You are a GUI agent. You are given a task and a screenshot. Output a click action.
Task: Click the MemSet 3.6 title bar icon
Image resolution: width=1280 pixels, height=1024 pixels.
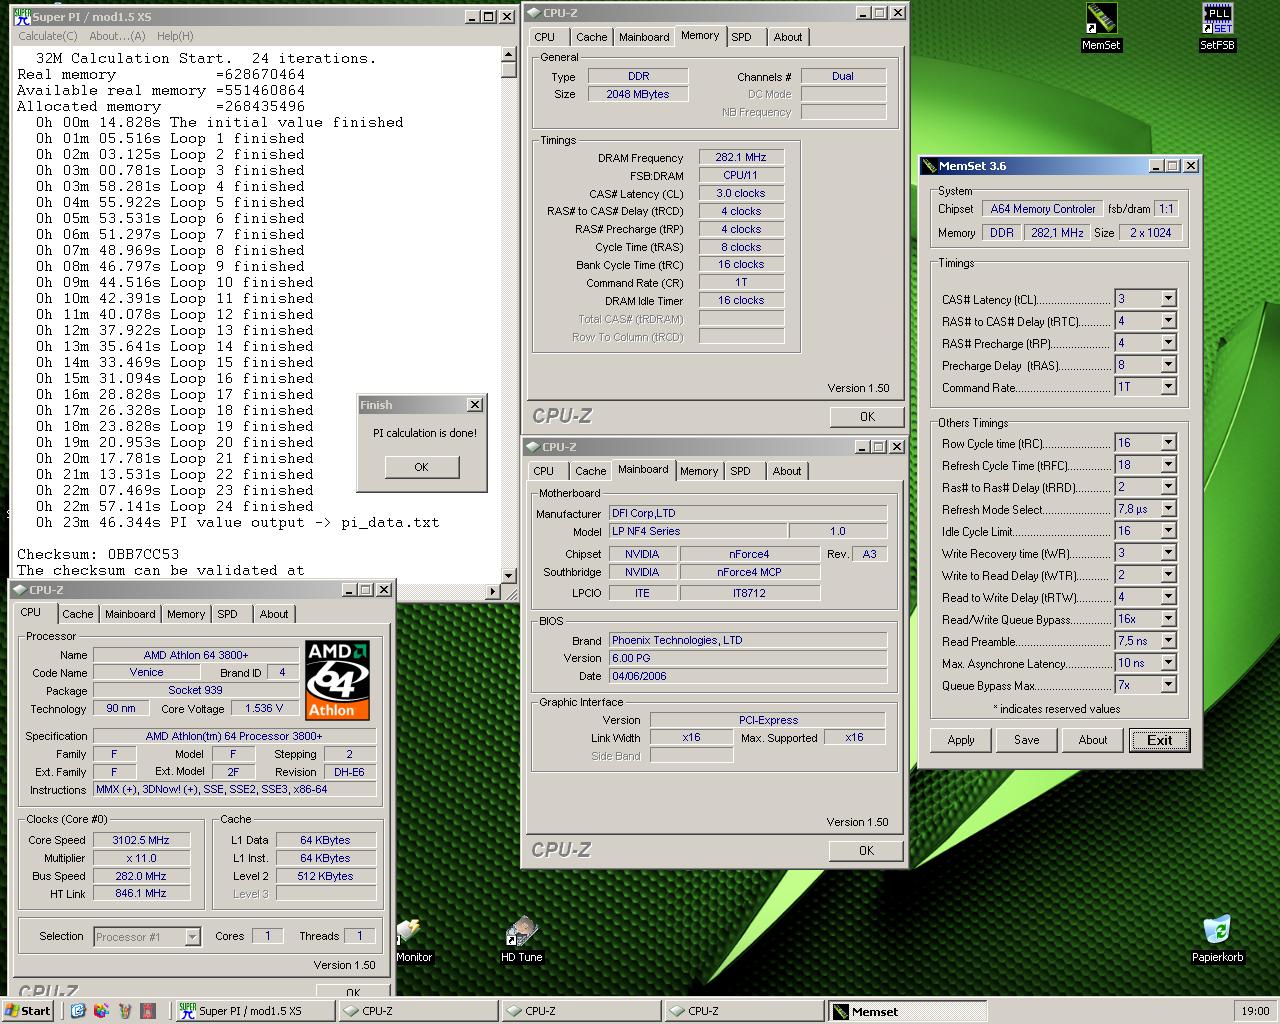[x=929, y=166]
